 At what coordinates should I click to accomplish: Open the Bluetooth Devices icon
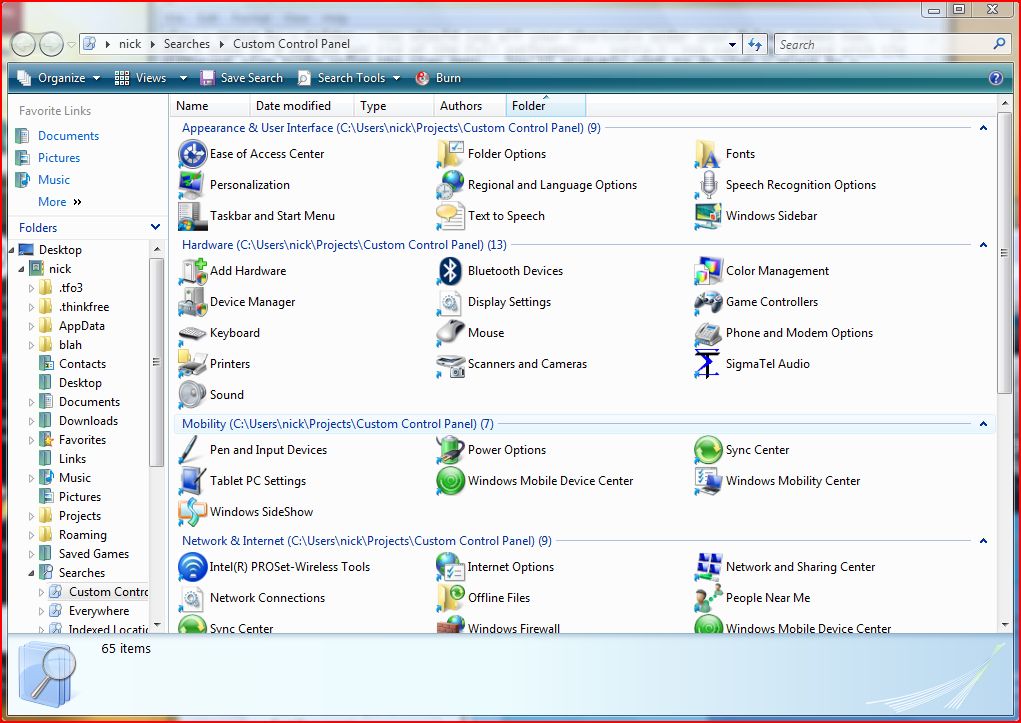click(450, 271)
